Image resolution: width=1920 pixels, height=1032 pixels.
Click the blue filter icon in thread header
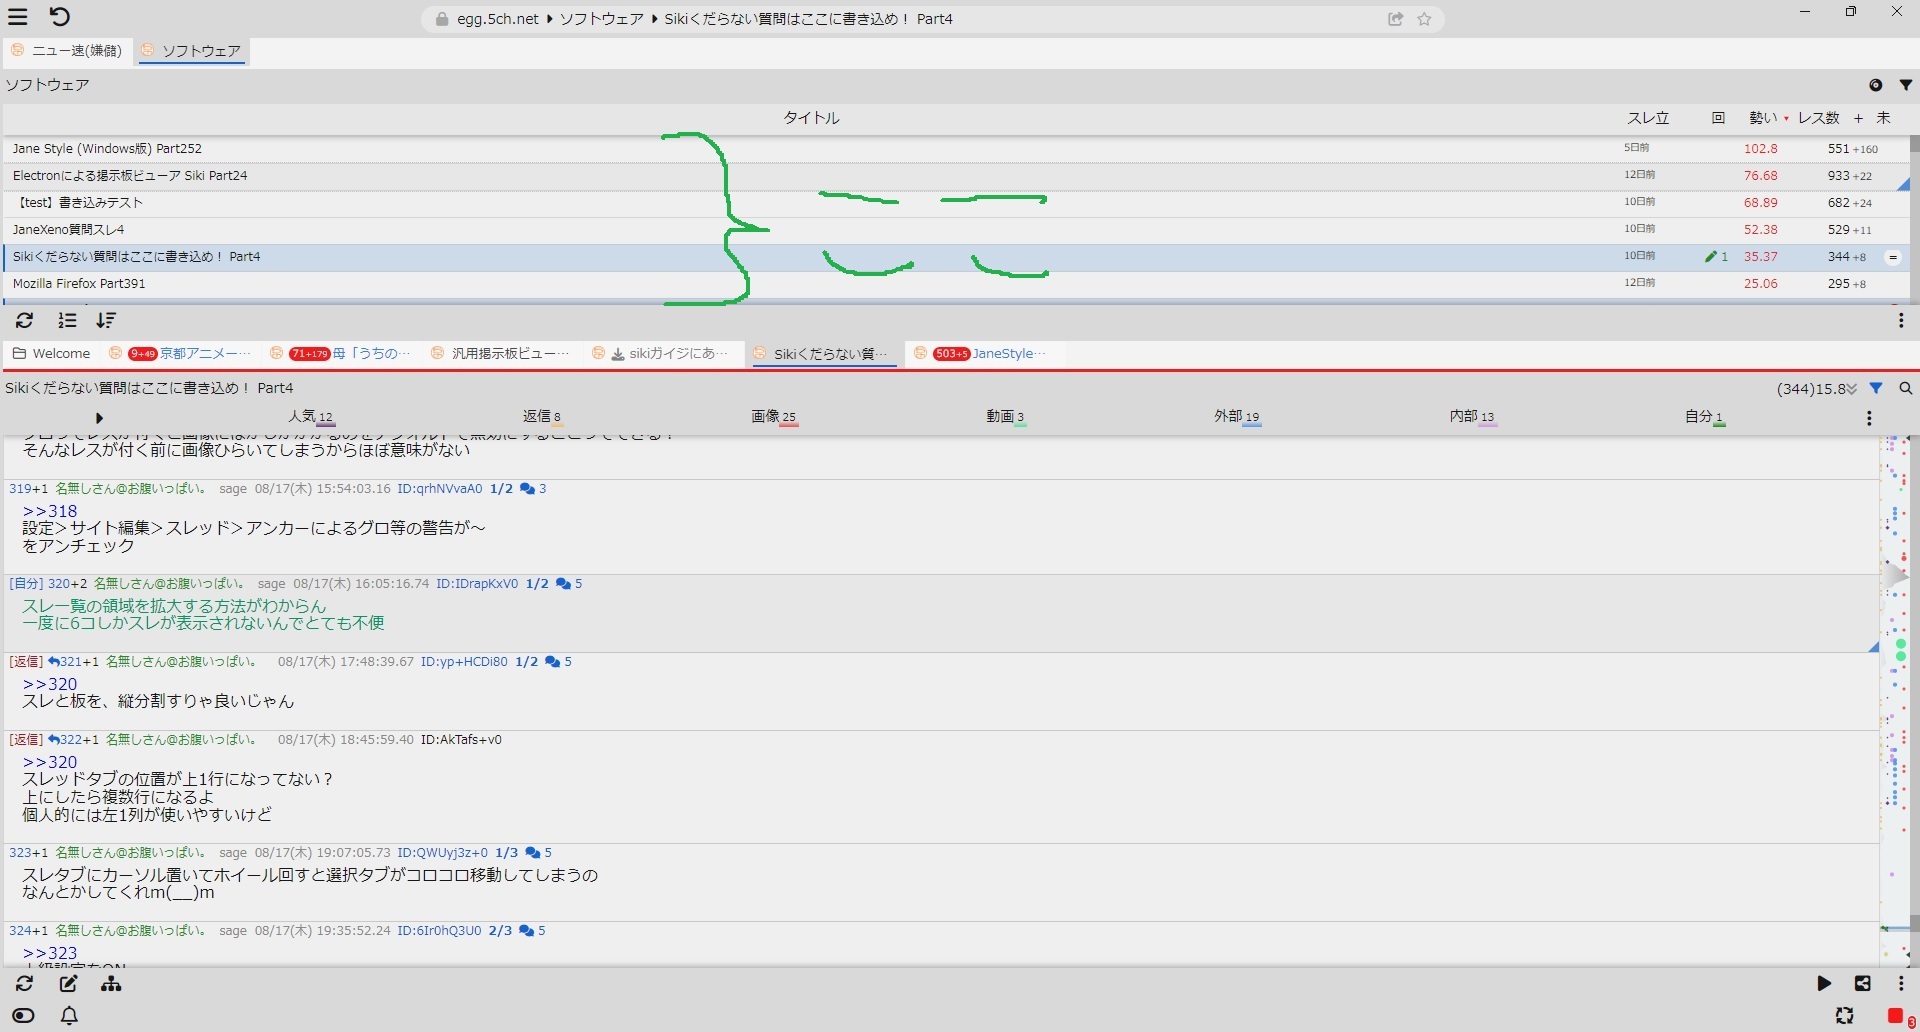(x=1876, y=388)
